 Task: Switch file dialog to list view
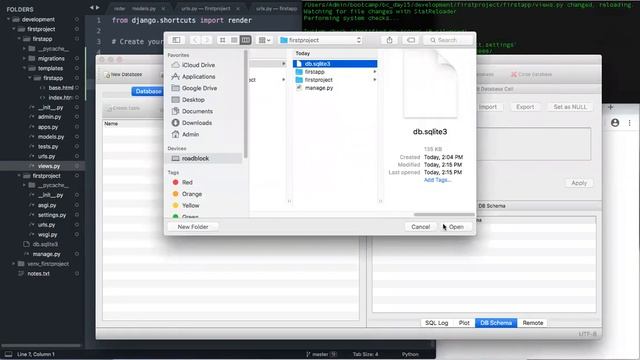pos(234,40)
